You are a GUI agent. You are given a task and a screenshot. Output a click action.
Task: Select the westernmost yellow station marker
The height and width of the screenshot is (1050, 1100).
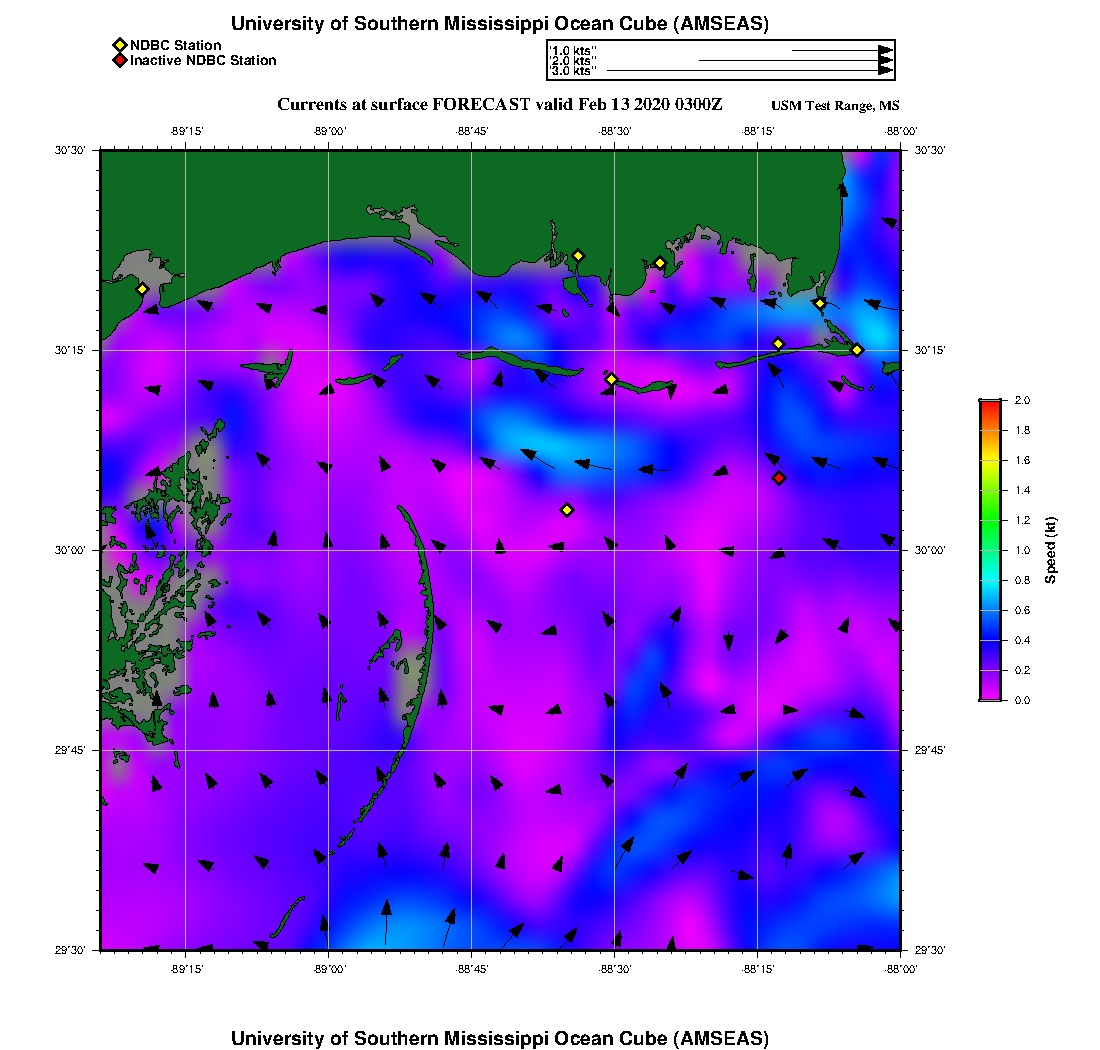click(x=142, y=289)
